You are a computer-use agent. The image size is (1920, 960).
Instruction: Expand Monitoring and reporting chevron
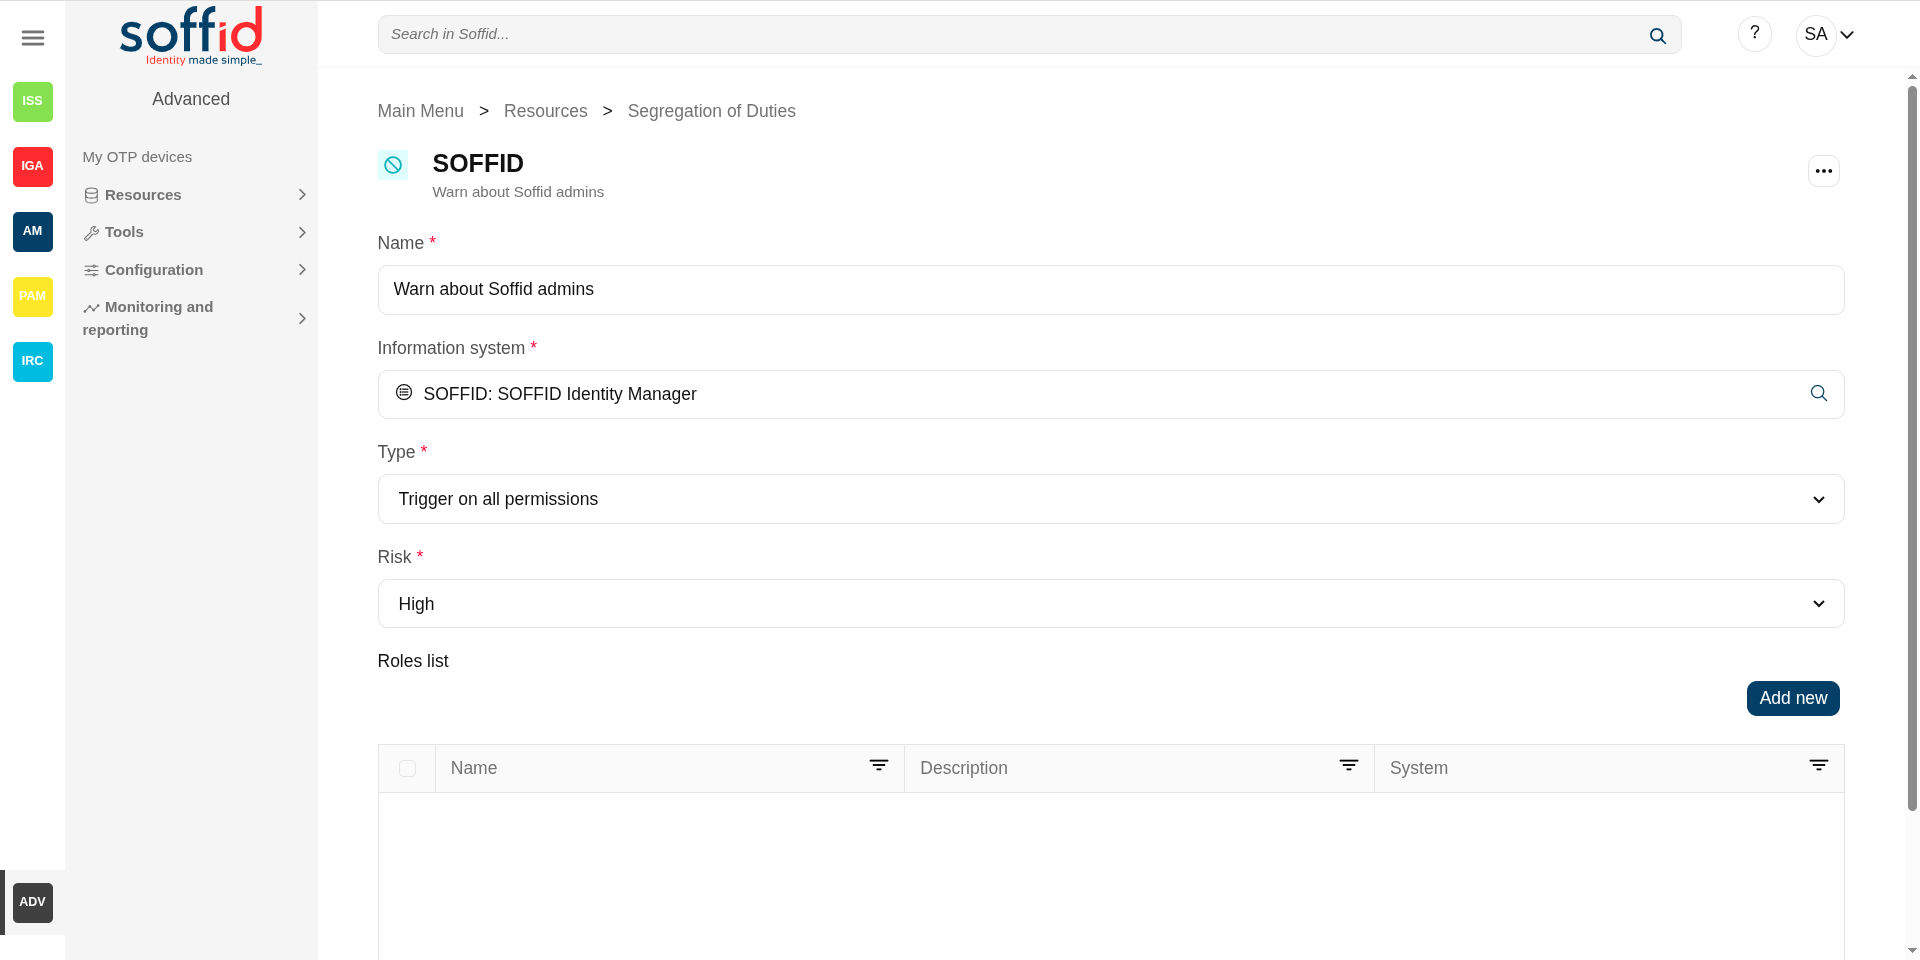click(x=302, y=318)
